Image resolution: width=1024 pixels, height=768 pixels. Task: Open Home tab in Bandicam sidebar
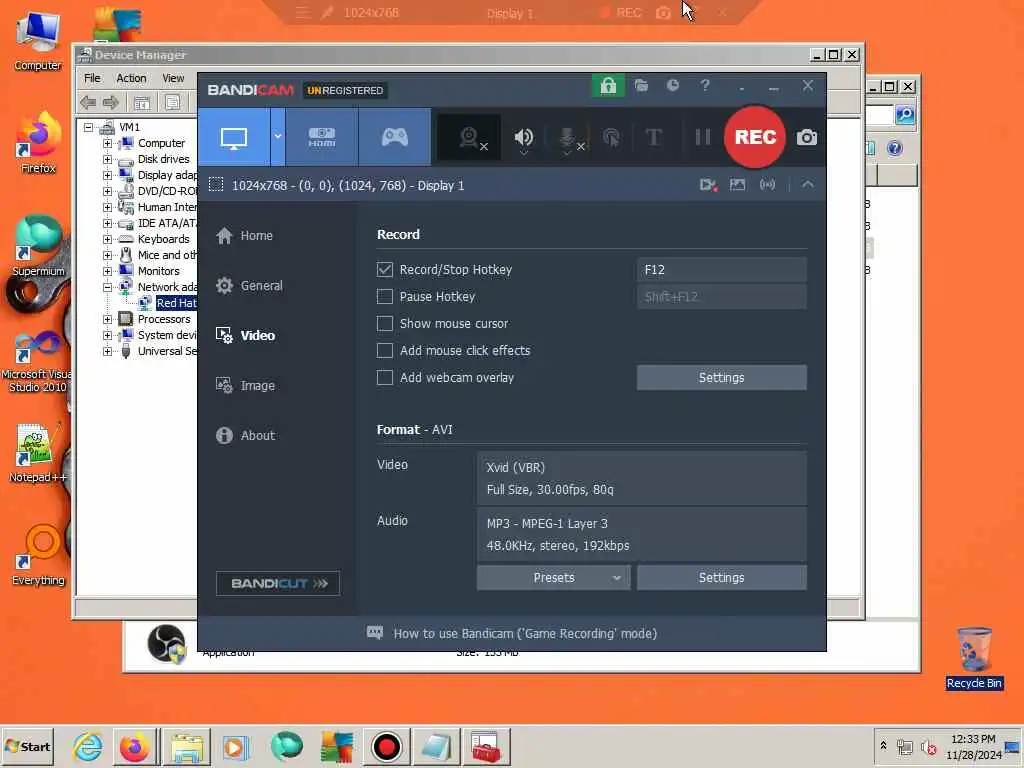(x=244, y=236)
